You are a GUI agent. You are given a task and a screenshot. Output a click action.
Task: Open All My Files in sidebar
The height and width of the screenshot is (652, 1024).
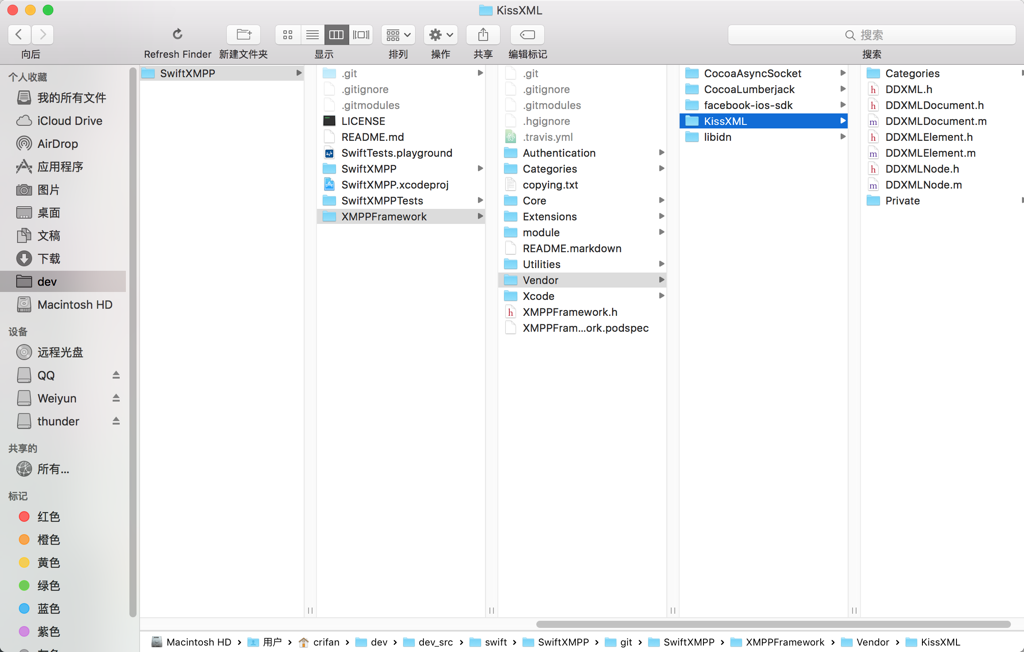pyautogui.click(x=63, y=98)
